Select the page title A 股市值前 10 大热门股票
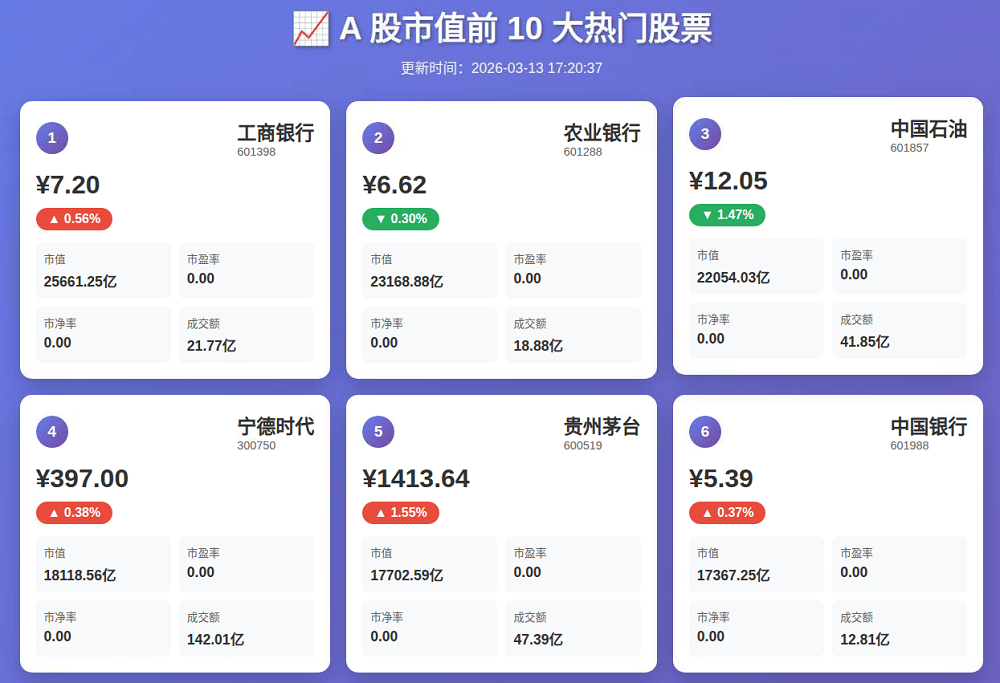Viewport: 1000px width, 683px height. coord(522,30)
